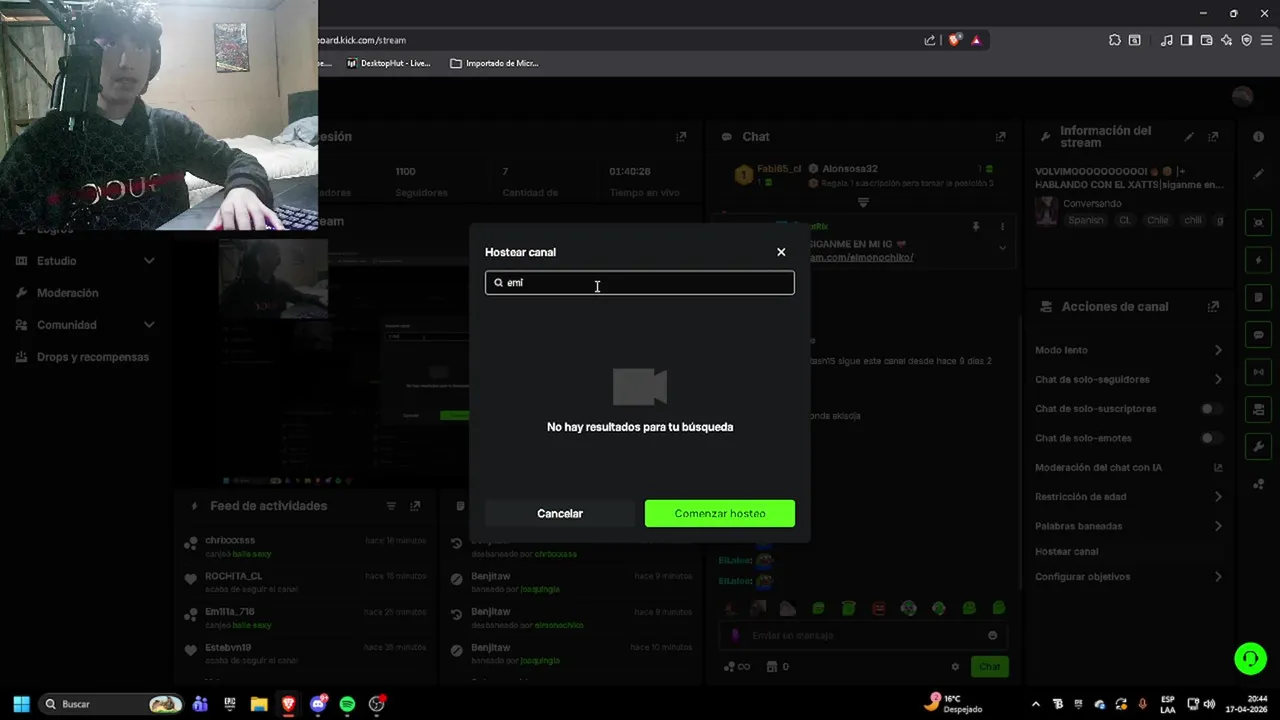This screenshot has width=1280, height=720.
Task: Open Spotify from taskbar
Action: (347, 704)
